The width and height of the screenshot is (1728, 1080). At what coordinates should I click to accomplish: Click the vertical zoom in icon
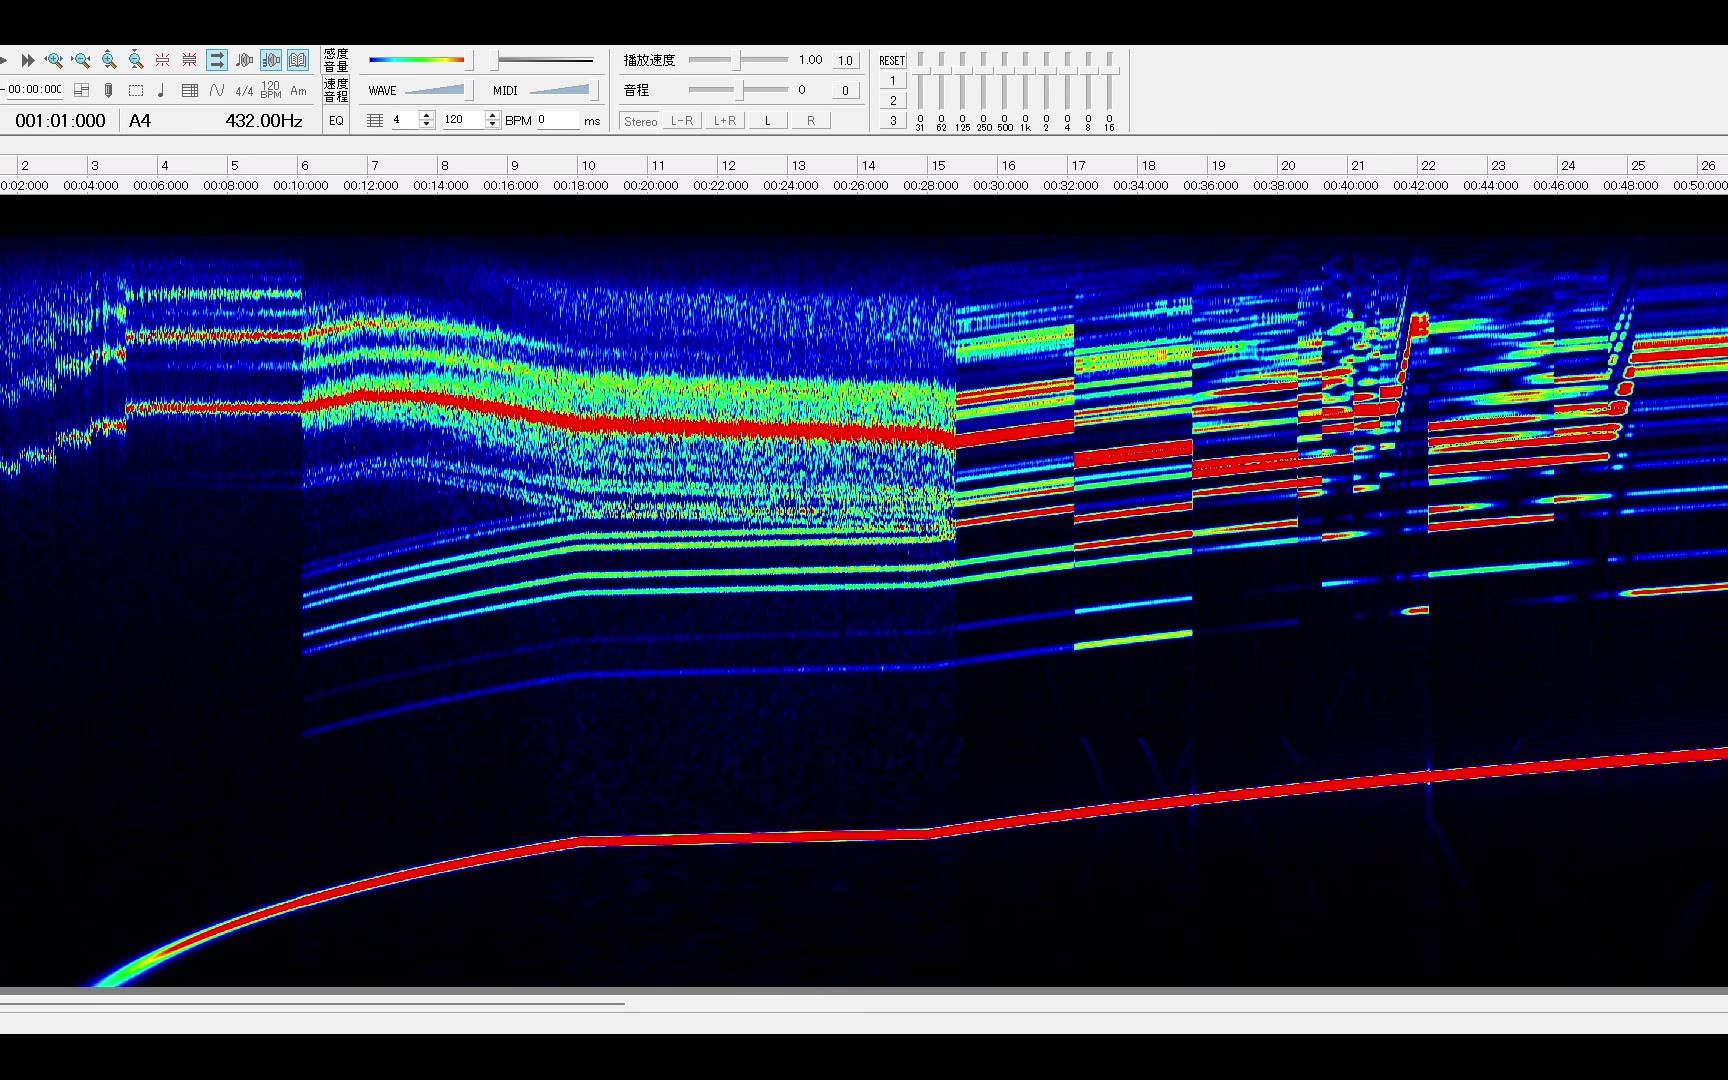click(109, 61)
